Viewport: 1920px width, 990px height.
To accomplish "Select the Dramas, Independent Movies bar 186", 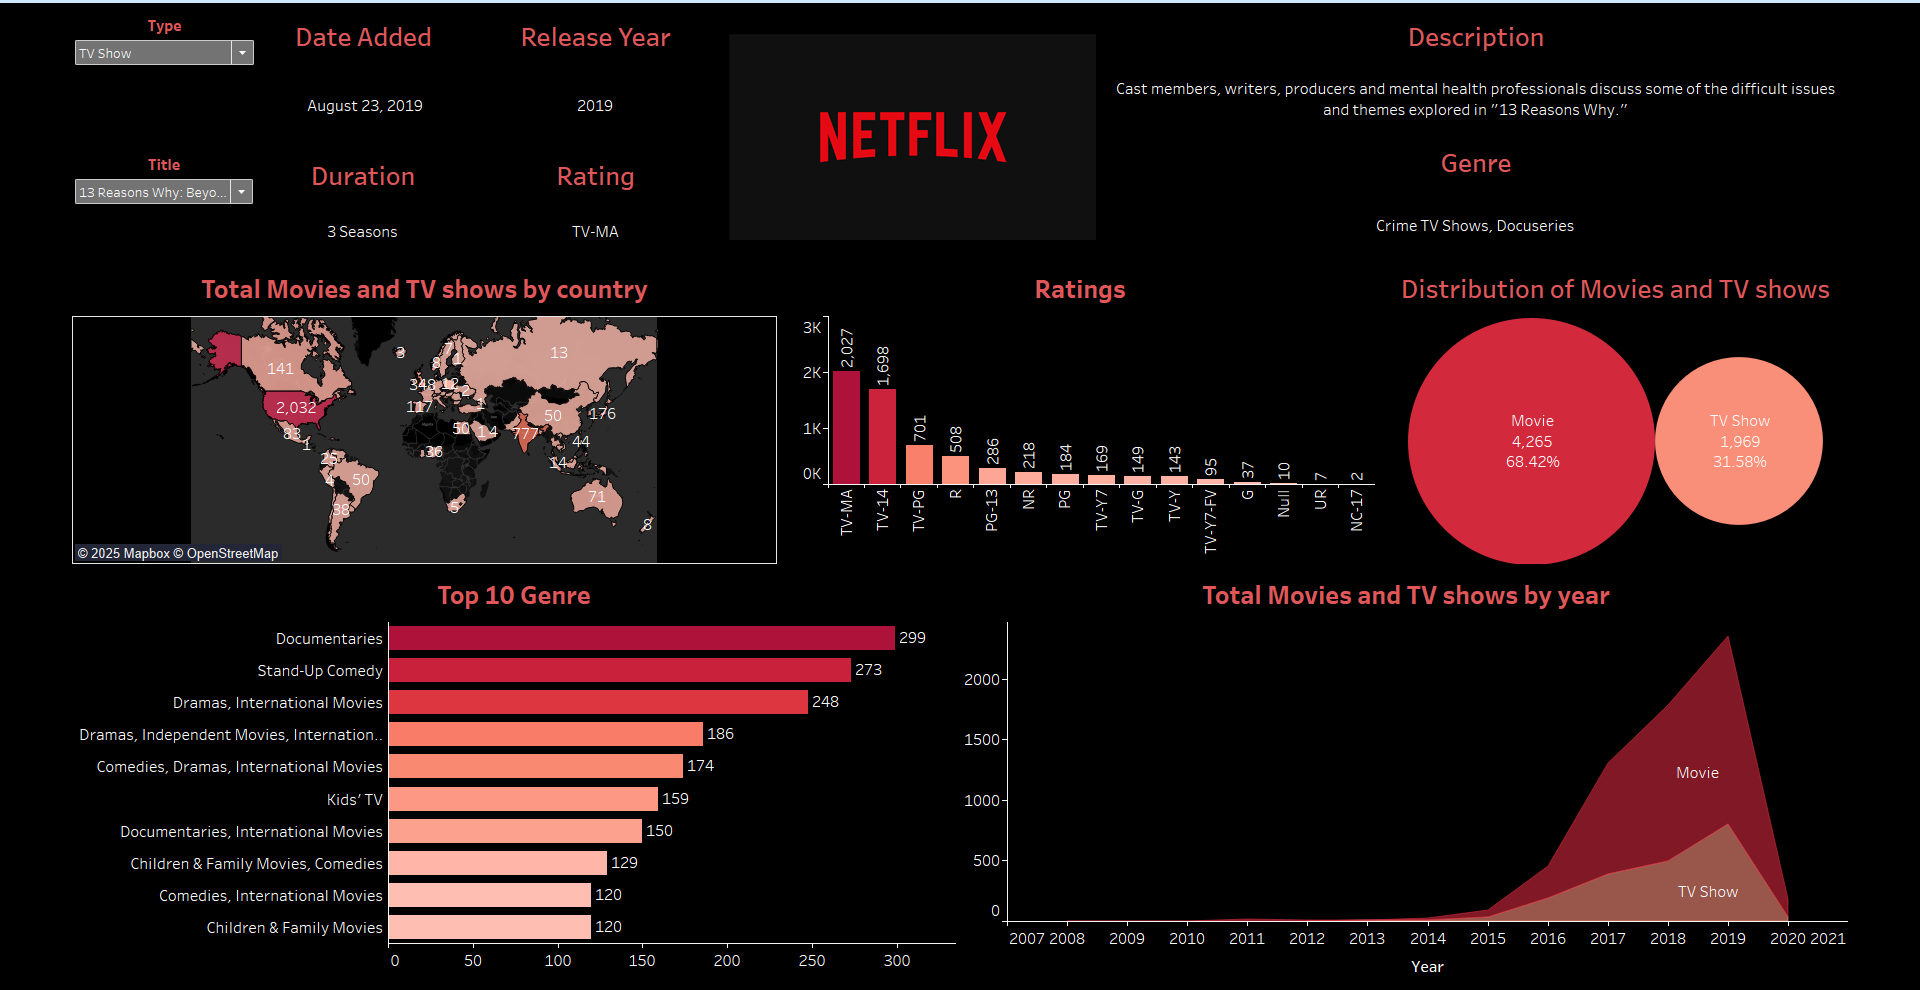I will (x=545, y=734).
